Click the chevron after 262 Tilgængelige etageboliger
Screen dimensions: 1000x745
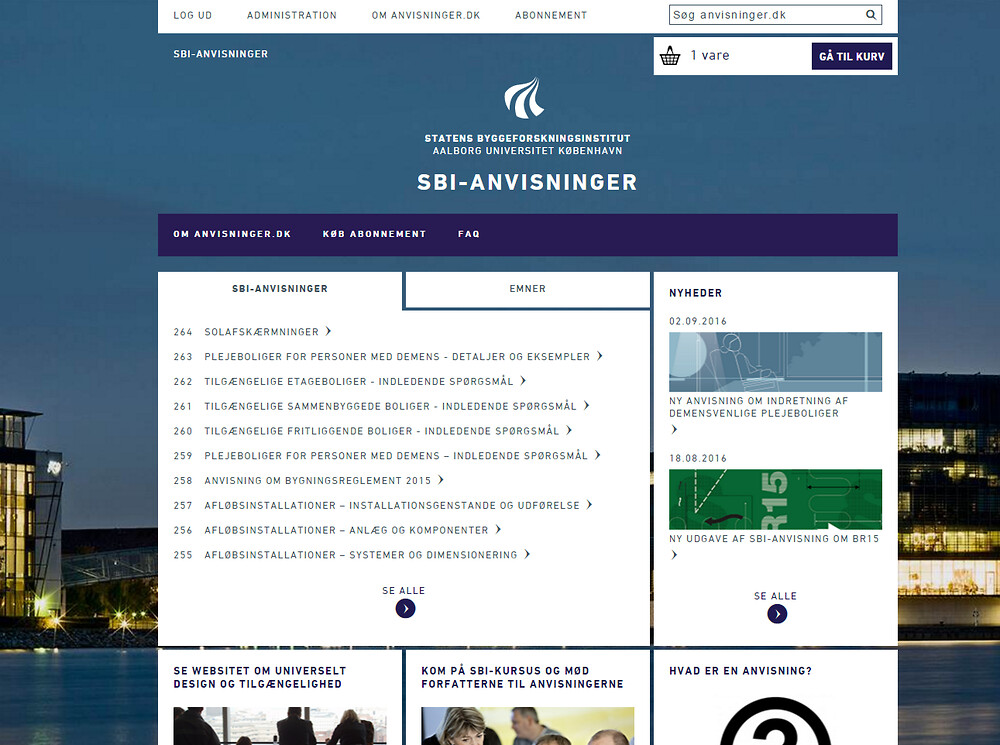click(x=523, y=381)
